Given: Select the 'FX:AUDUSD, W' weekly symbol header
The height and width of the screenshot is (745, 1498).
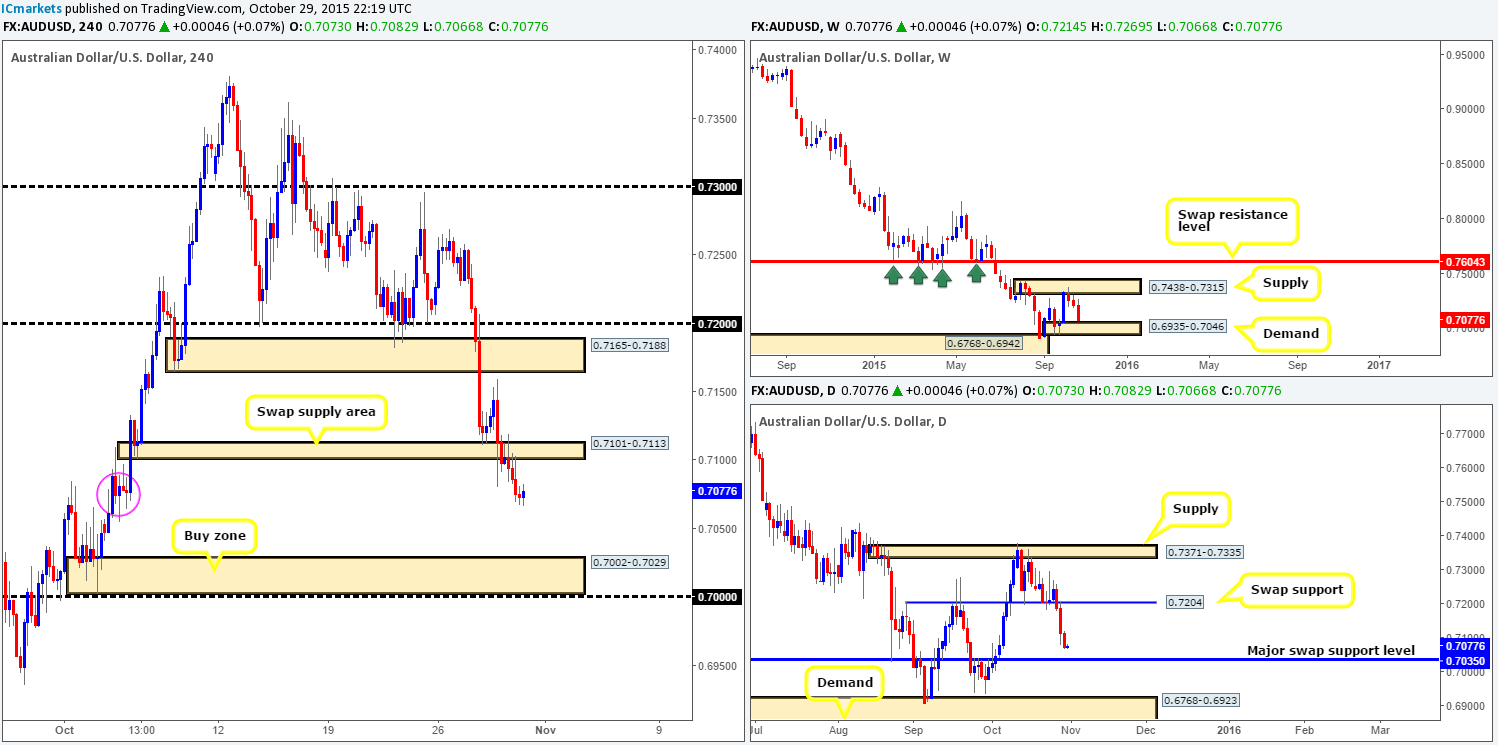Looking at the screenshot, I should tap(794, 26).
